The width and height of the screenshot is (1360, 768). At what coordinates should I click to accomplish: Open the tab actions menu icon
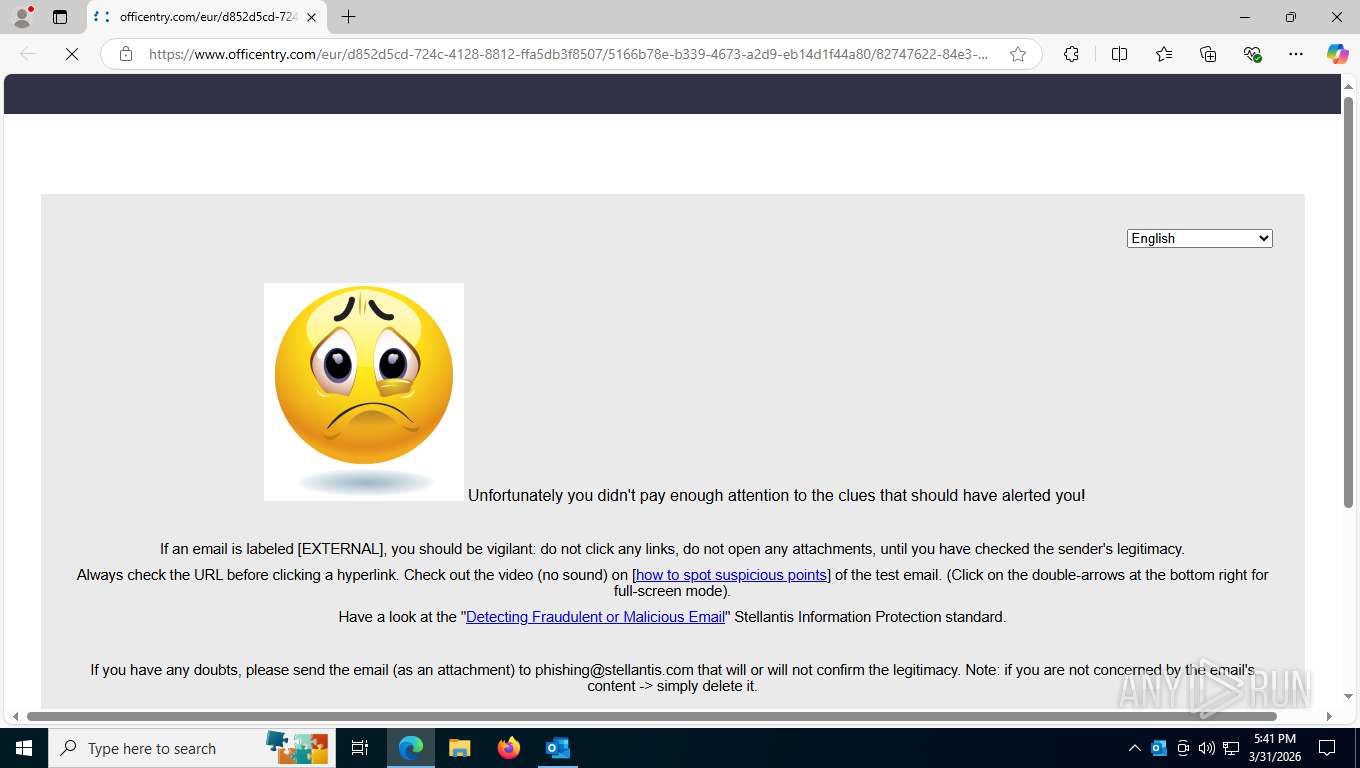(60, 17)
